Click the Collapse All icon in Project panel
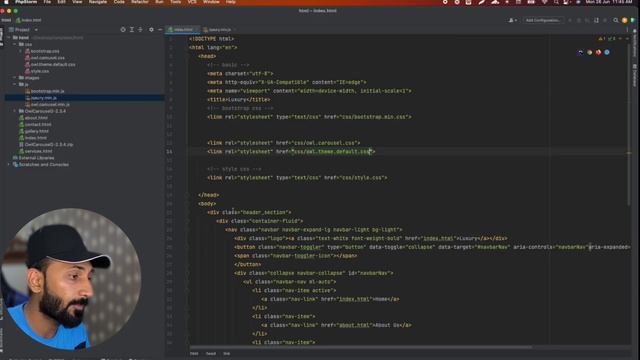 coord(140,30)
